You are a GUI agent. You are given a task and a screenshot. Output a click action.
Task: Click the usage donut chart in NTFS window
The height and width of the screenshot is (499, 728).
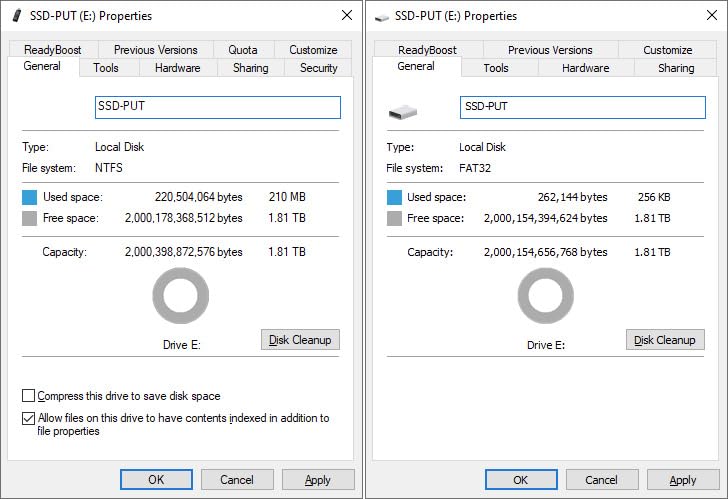(180, 296)
